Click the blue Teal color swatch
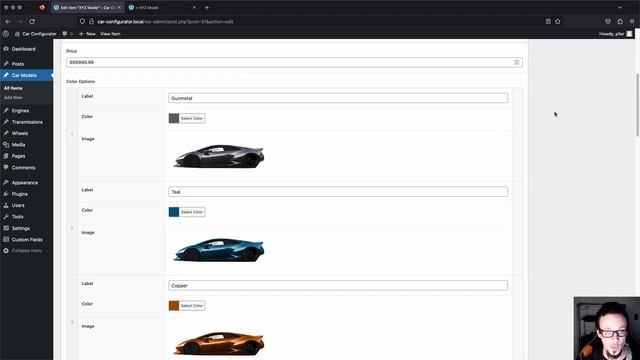This screenshot has width=640, height=360. tap(174, 212)
